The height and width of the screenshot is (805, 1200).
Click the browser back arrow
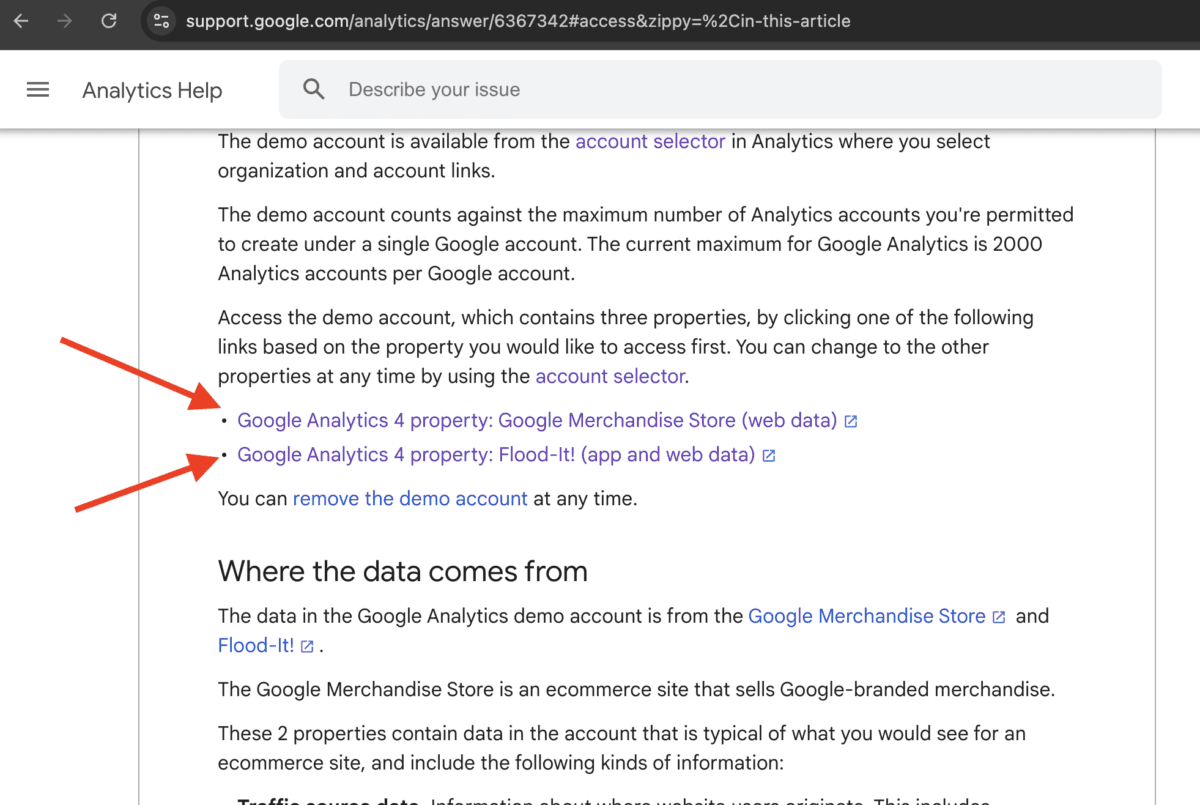click(21, 20)
